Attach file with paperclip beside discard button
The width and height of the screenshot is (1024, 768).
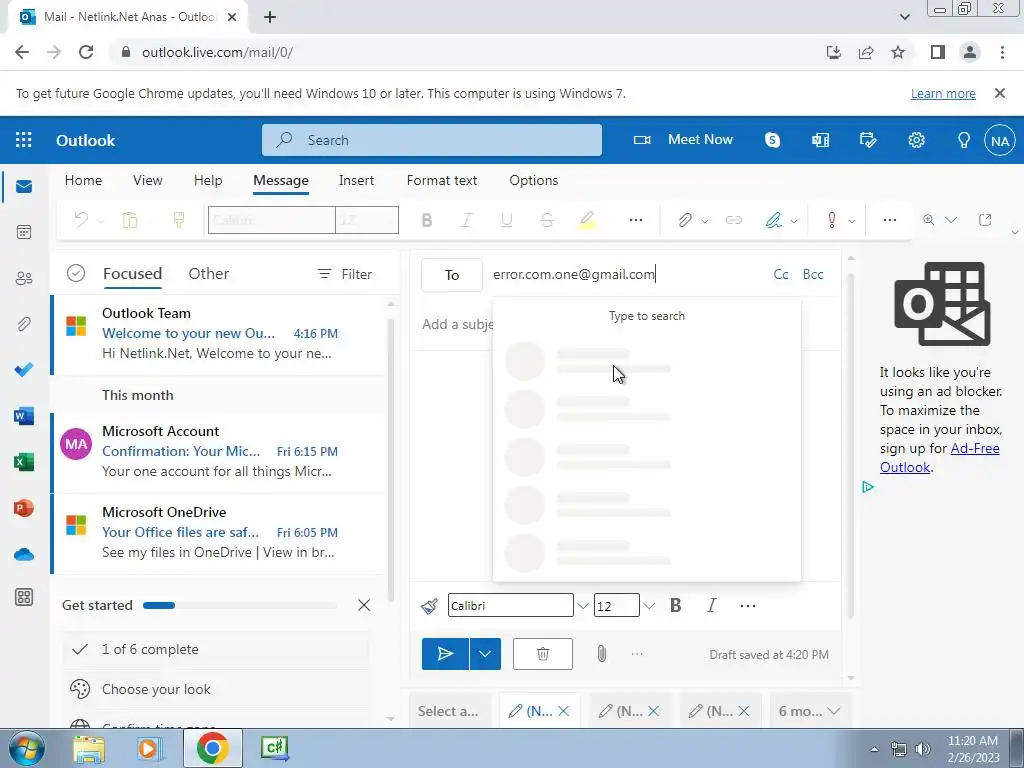tap(601, 654)
